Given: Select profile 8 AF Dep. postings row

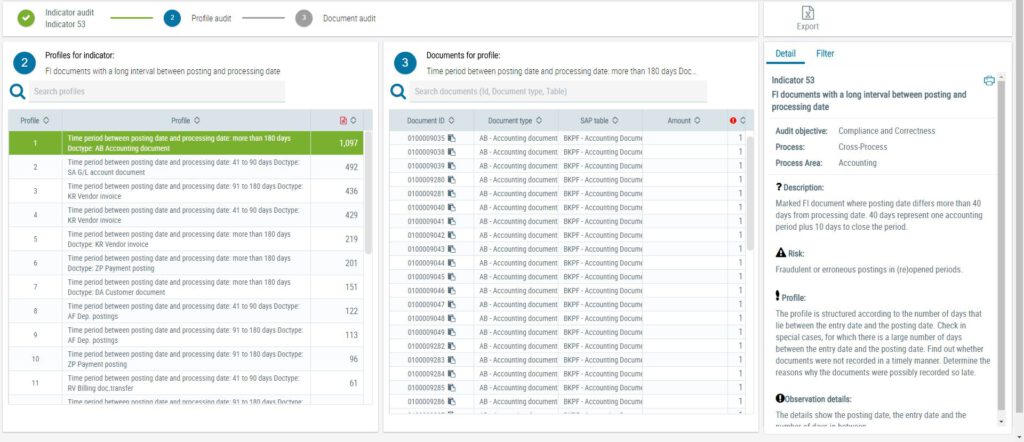Looking at the screenshot, I should [186, 311].
